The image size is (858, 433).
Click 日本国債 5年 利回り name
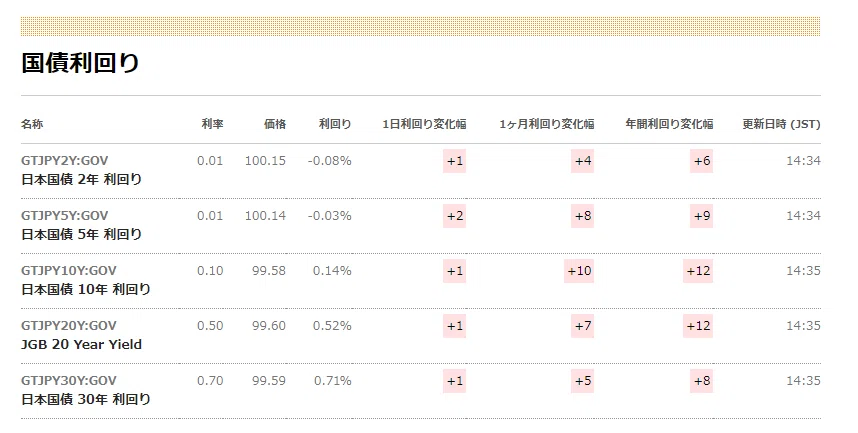click(x=82, y=234)
